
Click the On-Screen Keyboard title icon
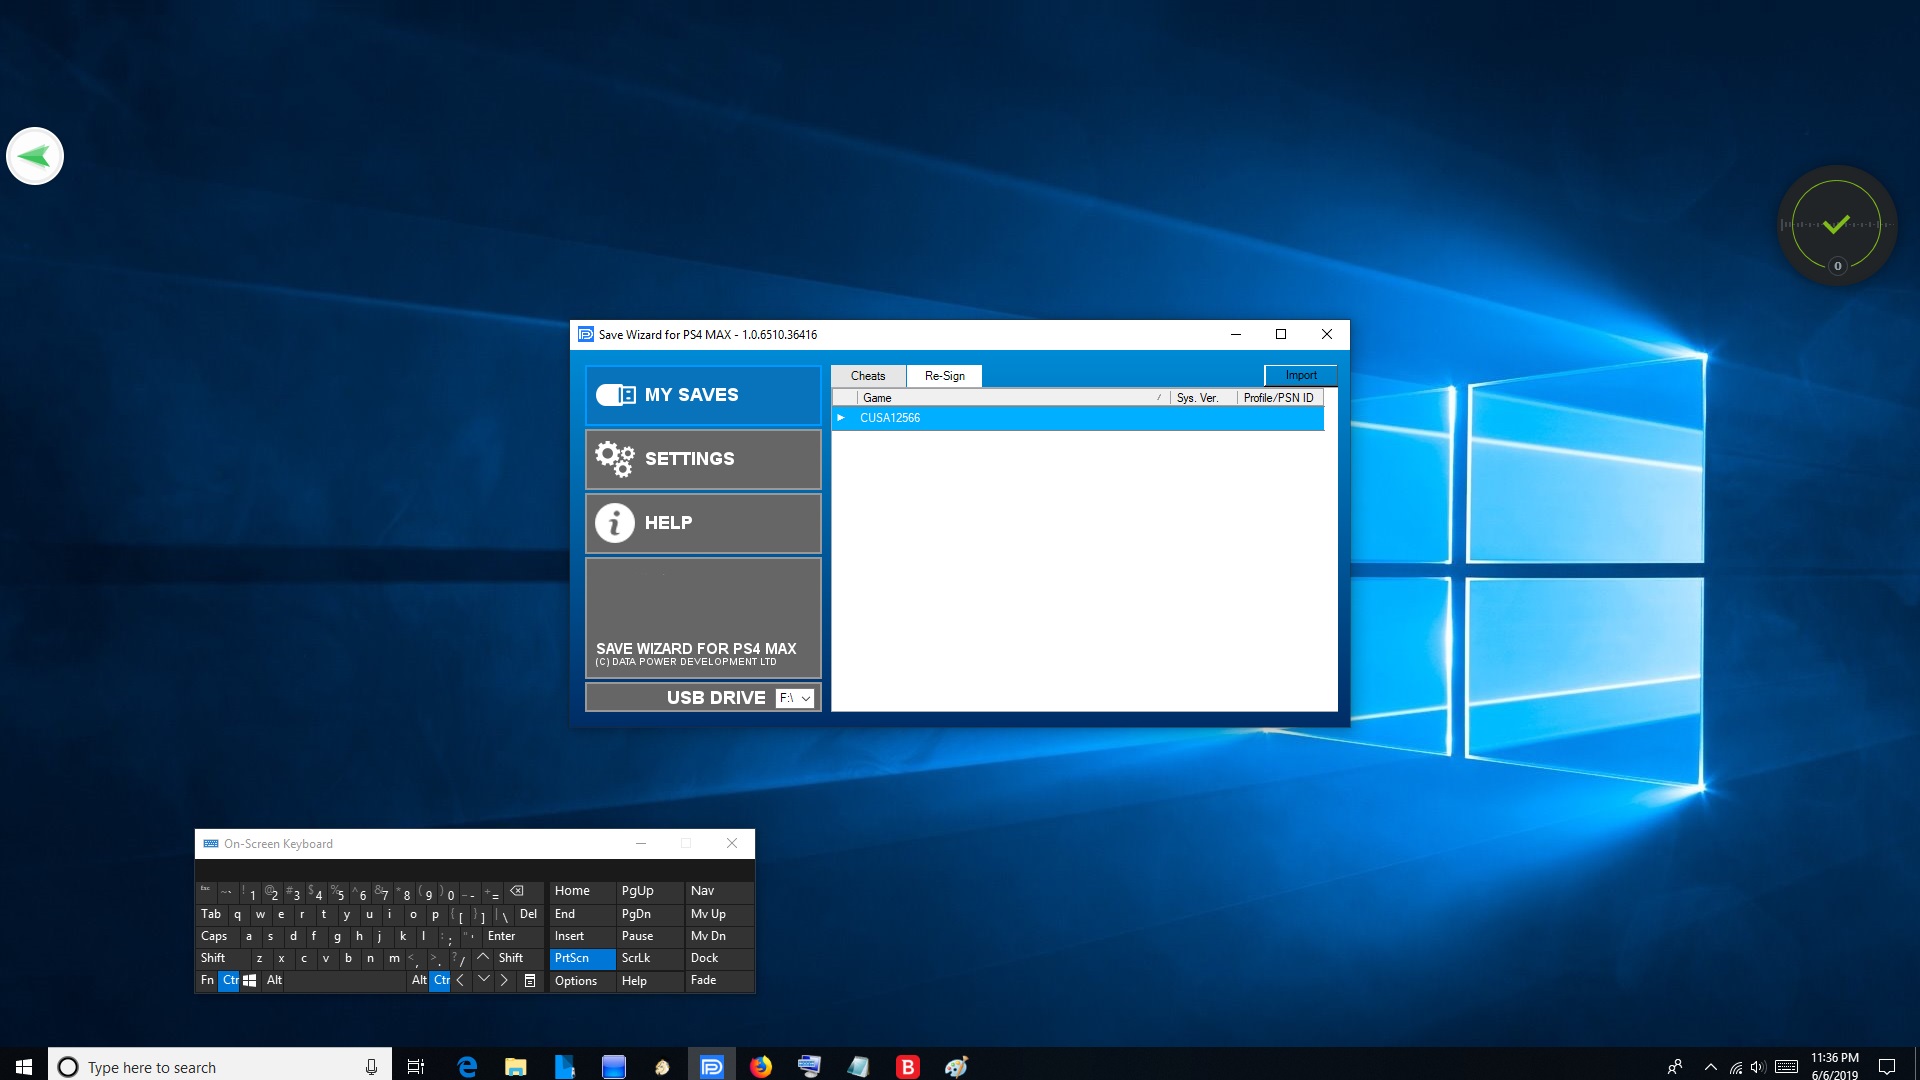tap(210, 844)
